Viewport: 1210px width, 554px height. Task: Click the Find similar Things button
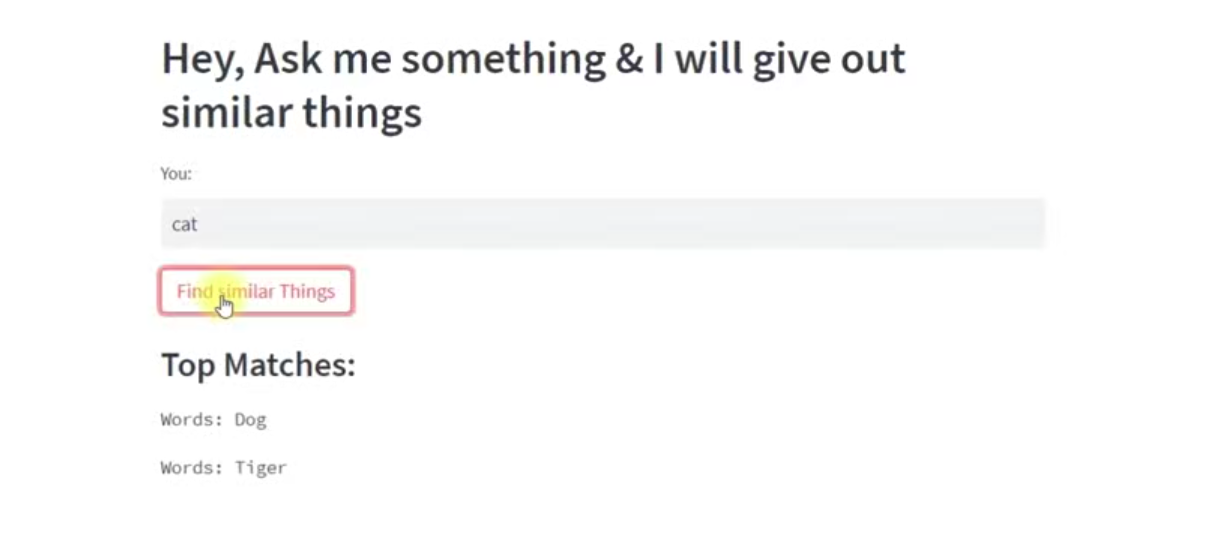tap(256, 291)
